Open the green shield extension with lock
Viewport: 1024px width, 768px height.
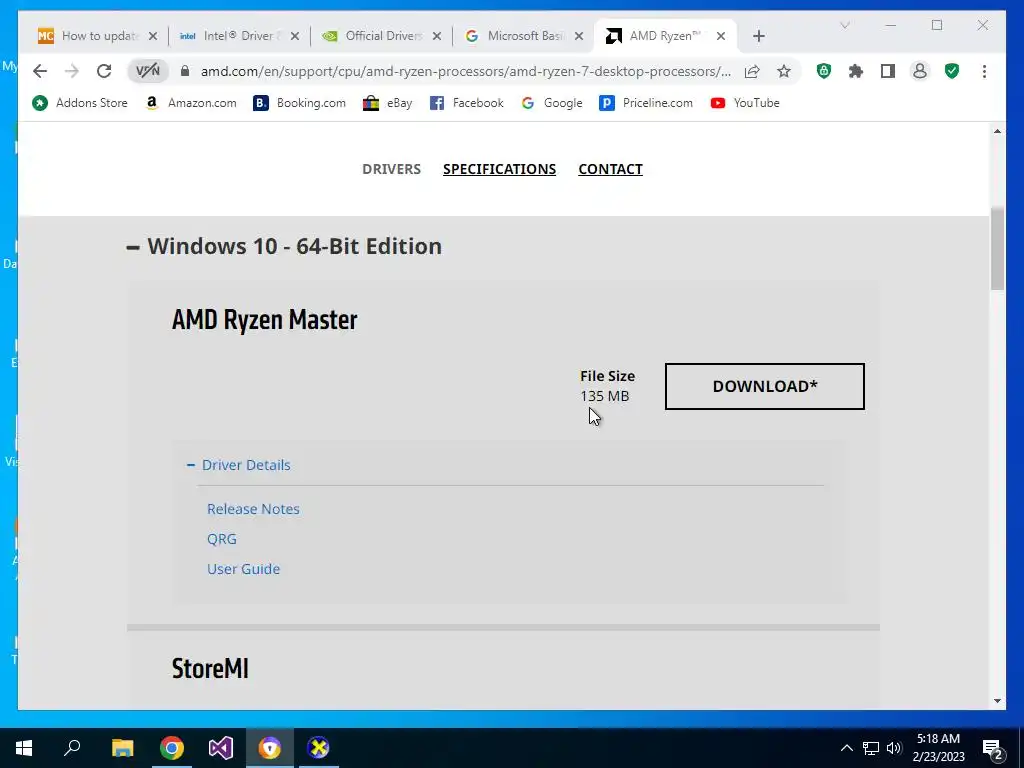coord(824,71)
